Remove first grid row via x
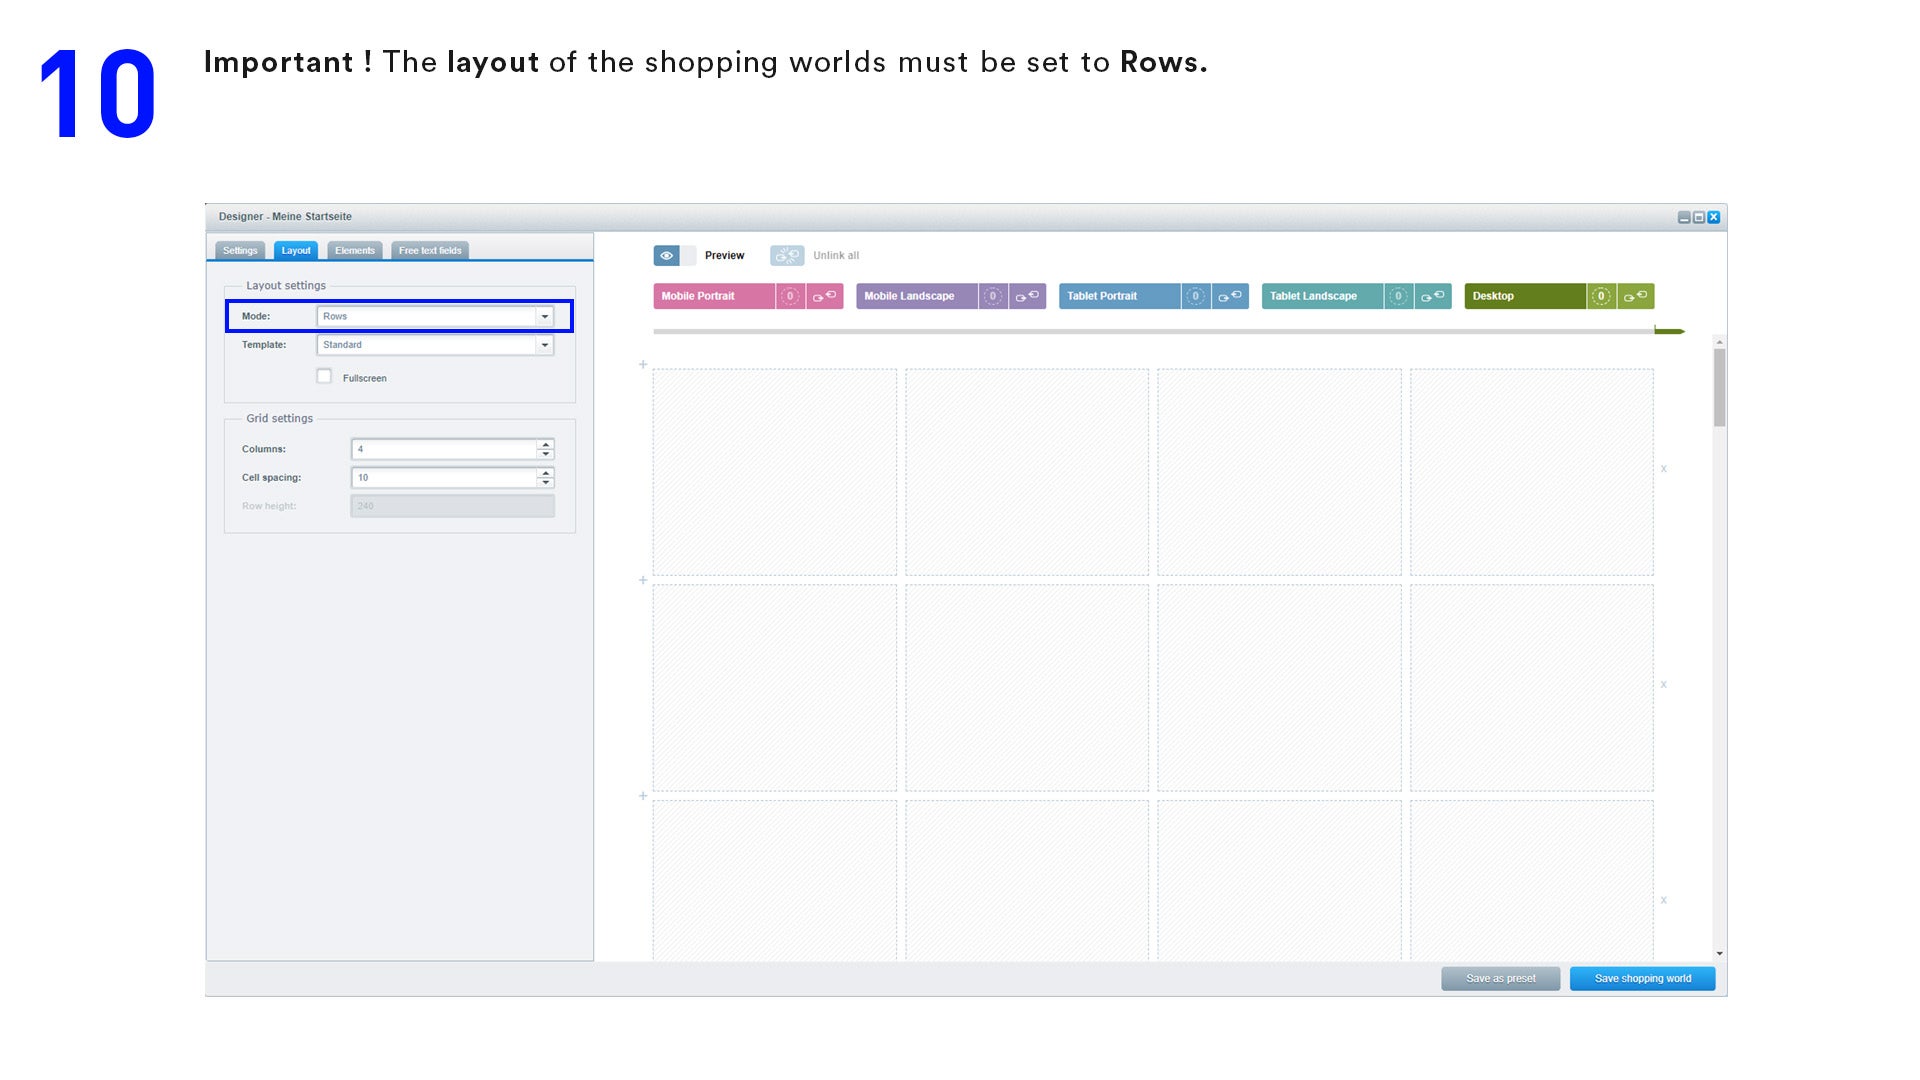The image size is (1920, 1080). coord(1664,469)
